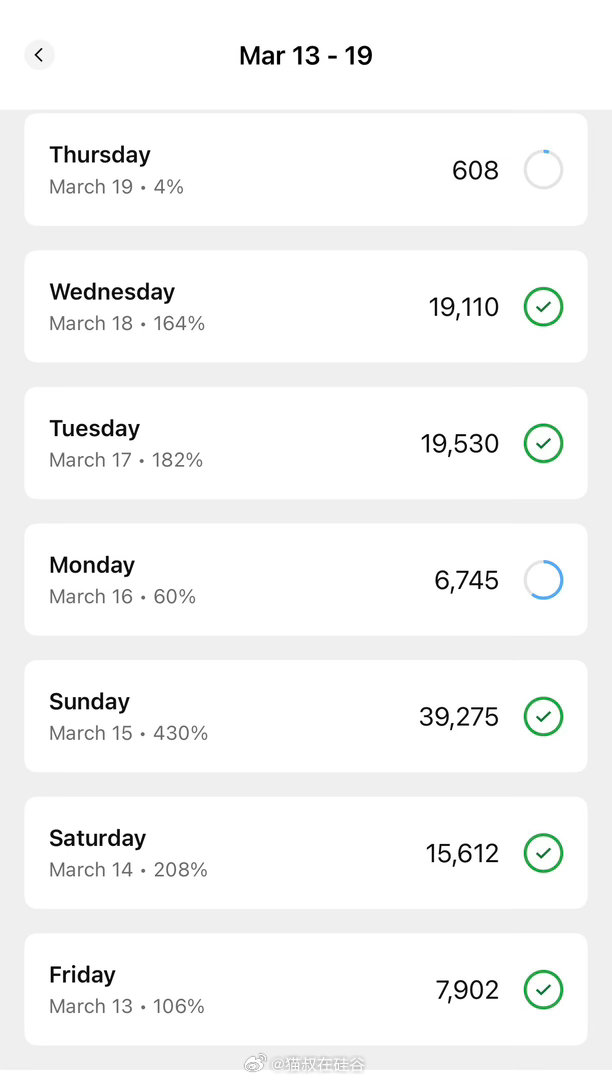Open the Thursday March 19 entry

250,170
